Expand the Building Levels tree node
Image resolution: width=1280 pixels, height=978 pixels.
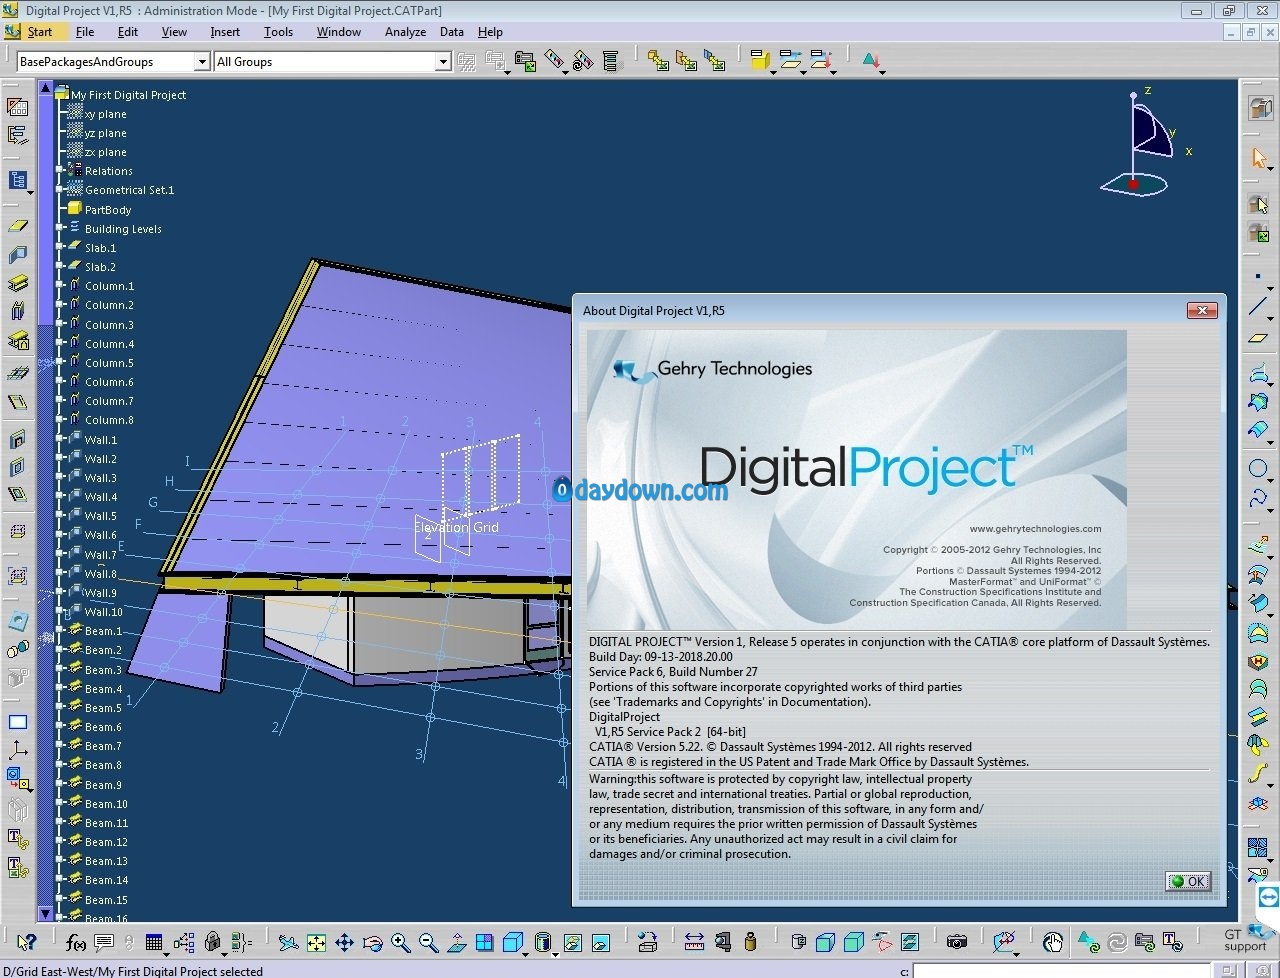click(60, 228)
